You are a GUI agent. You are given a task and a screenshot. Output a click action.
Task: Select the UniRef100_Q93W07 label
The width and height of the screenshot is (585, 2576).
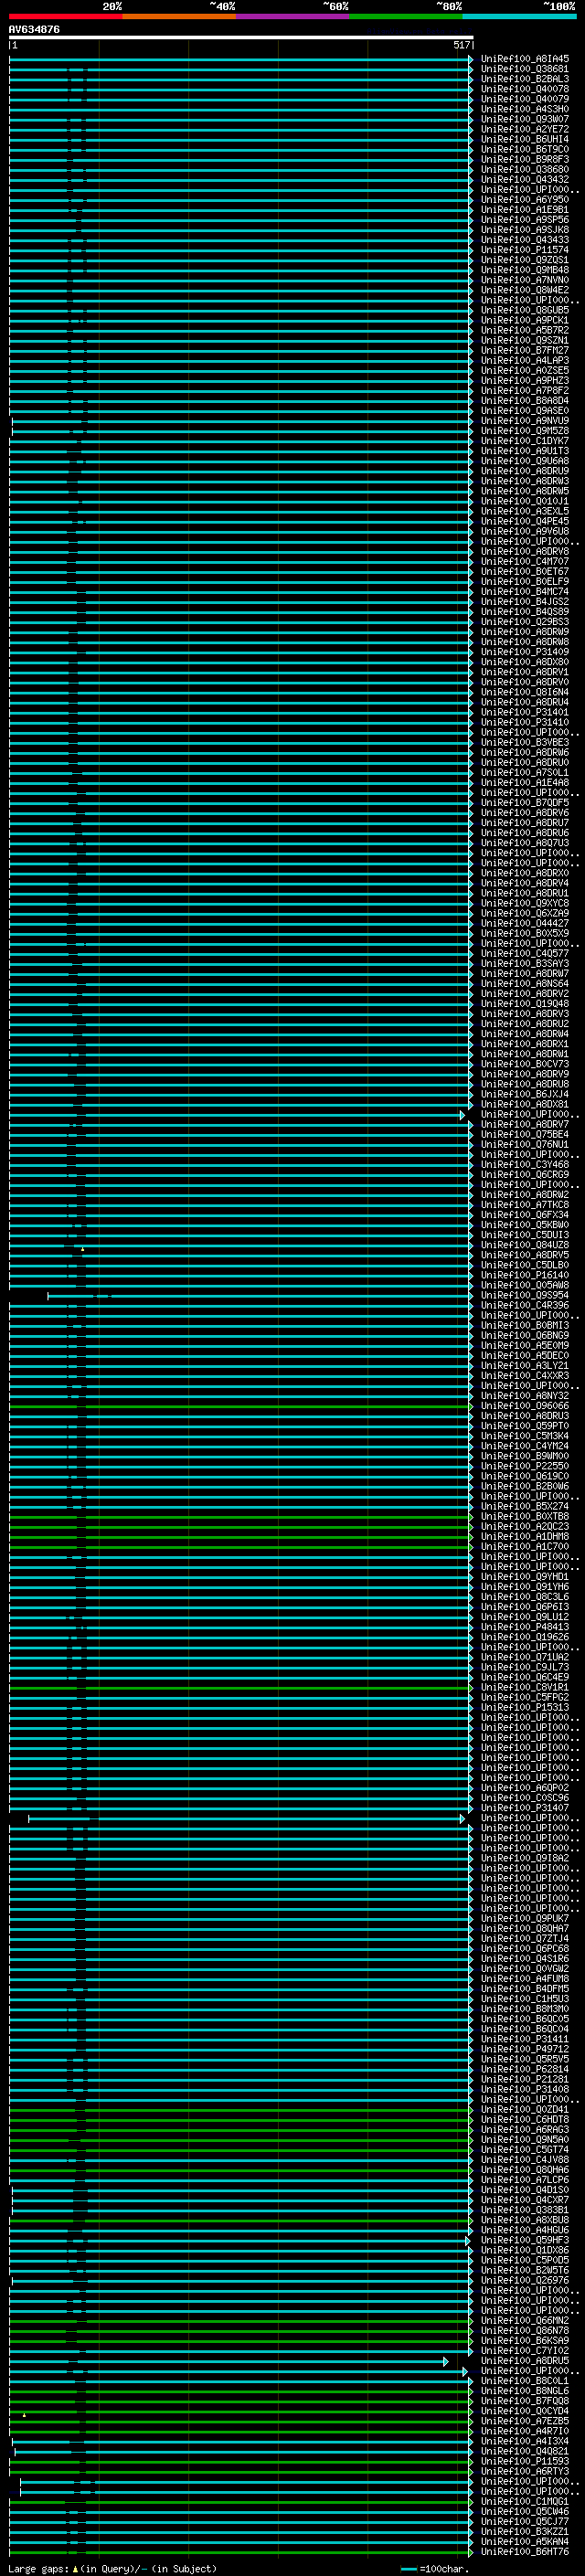[x=525, y=119]
